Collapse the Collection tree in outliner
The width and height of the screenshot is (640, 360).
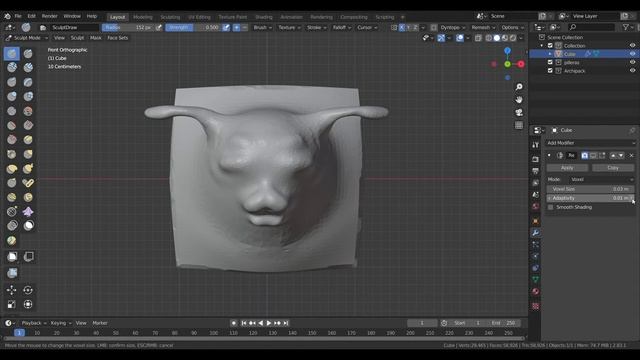(542, 46)
